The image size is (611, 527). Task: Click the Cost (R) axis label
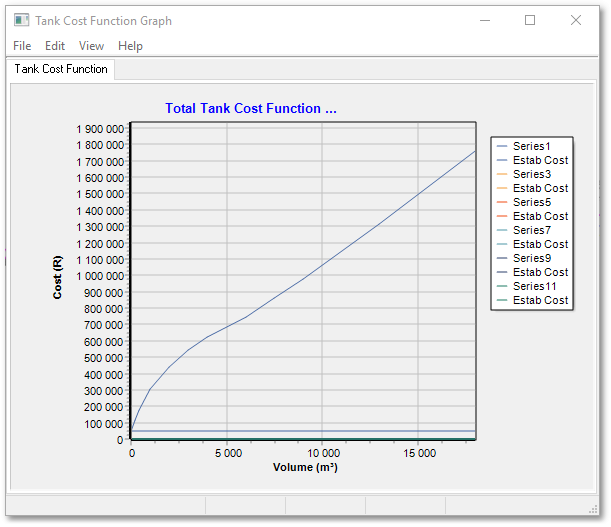pos(57,278)
